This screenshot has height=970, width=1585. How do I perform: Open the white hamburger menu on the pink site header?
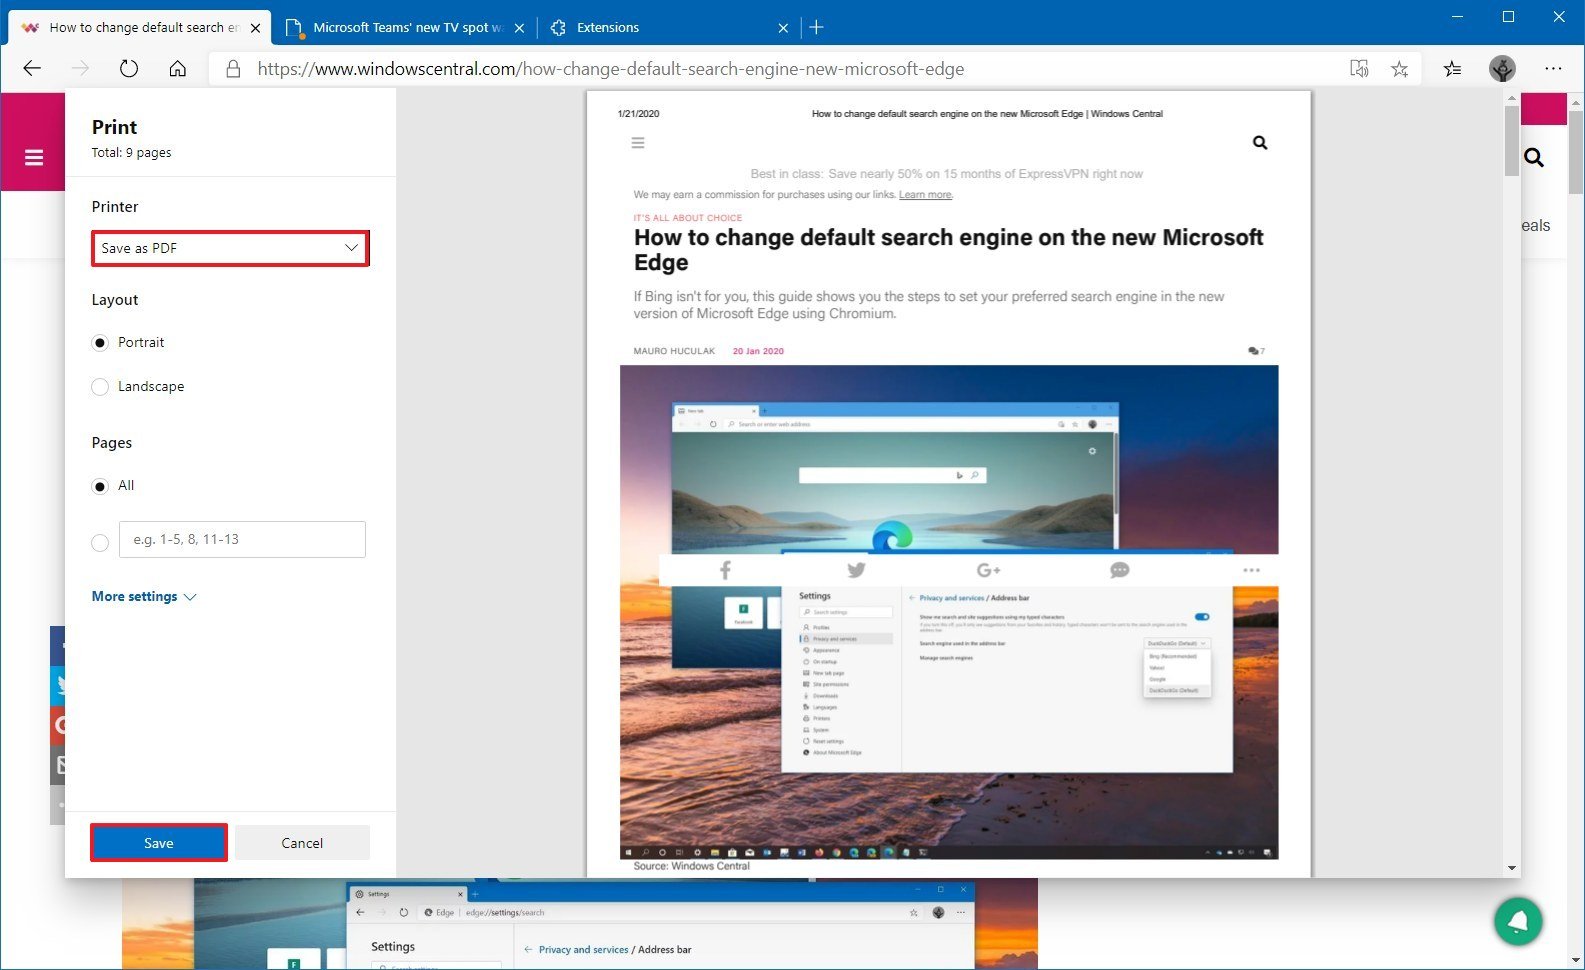(34, 157)
